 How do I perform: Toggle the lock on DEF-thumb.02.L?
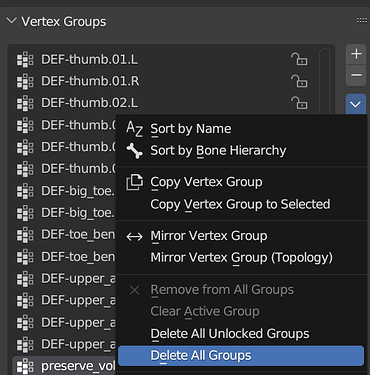pyautogui.click(x=299, y=103)
